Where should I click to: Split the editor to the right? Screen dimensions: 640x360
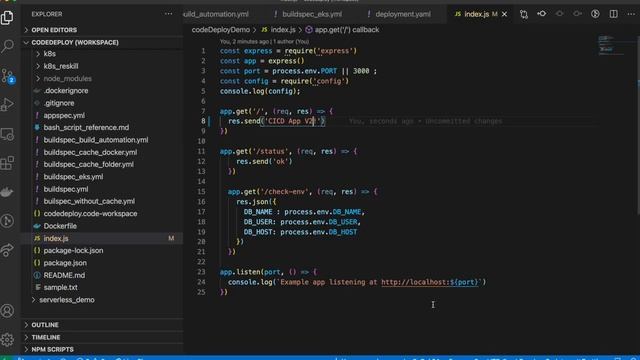[613, 14]
